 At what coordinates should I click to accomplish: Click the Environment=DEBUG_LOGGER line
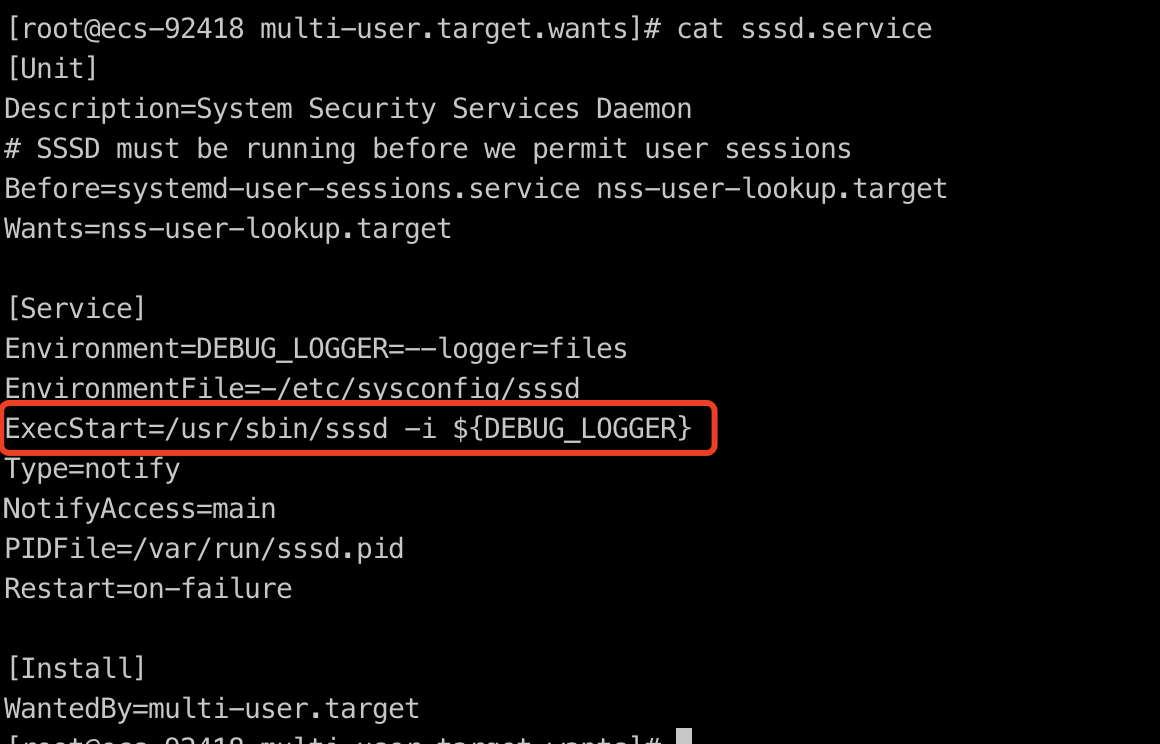(x=316, y=348)
